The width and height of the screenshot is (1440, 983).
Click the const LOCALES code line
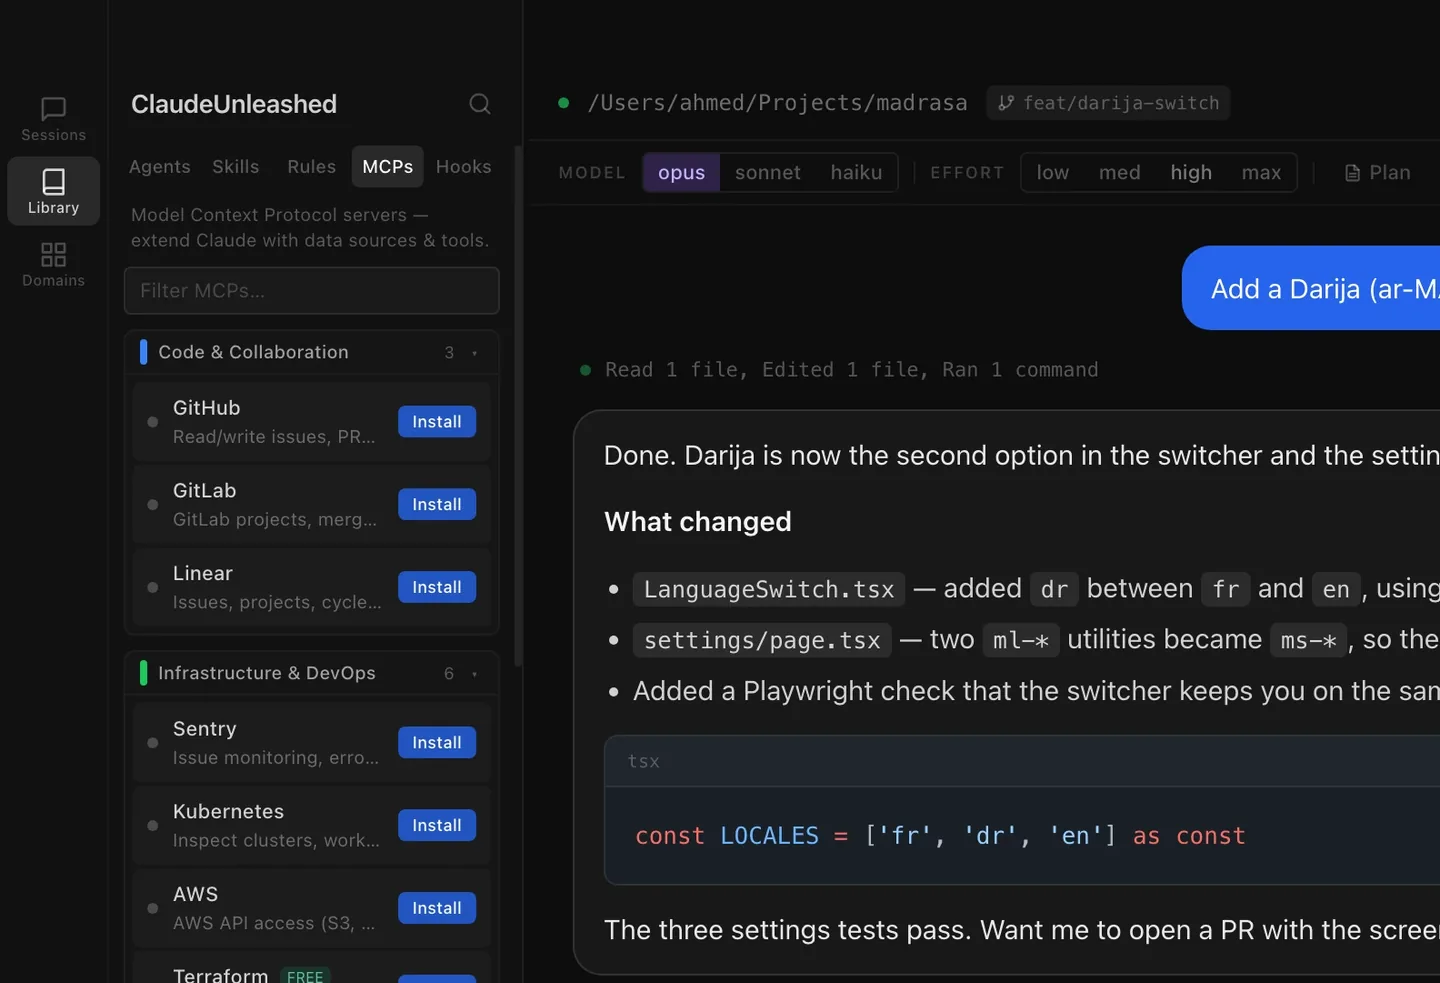[x=940, y=836]
